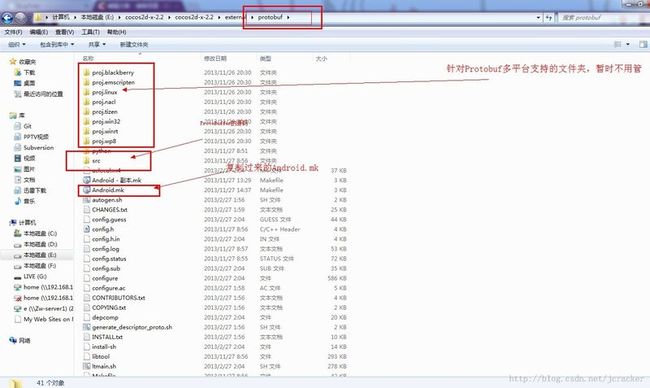This screenshot has height=388, width=650.
Task: Show the preview pane using its toolbar icon
Action: (643, 44)
